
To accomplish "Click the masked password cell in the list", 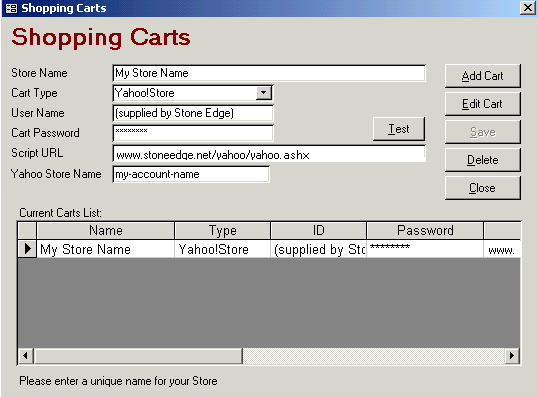I will [425, 249].
